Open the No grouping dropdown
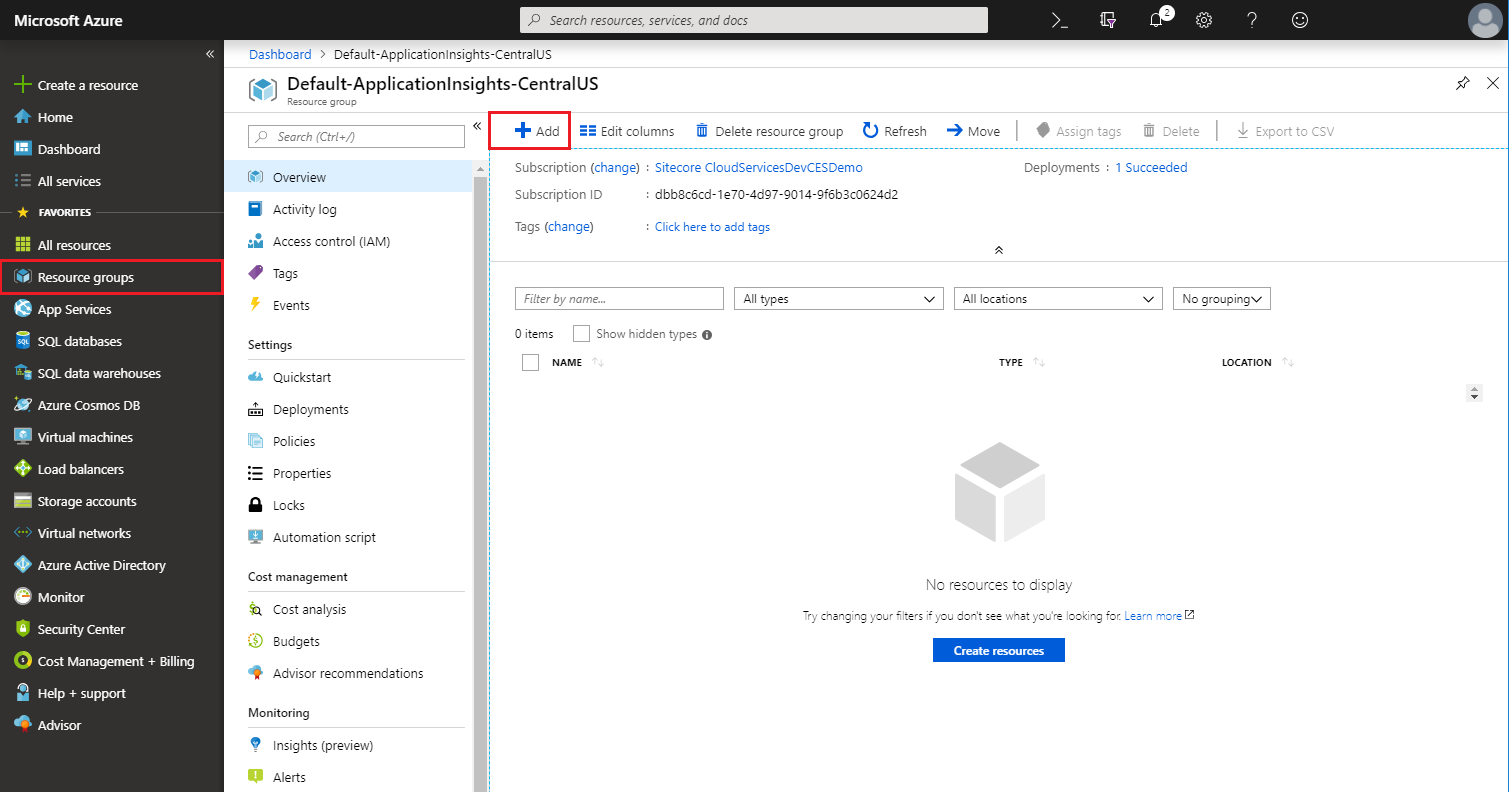Image resolution: width=1509 pixels, height=792 pixels. click(1221, 299)
